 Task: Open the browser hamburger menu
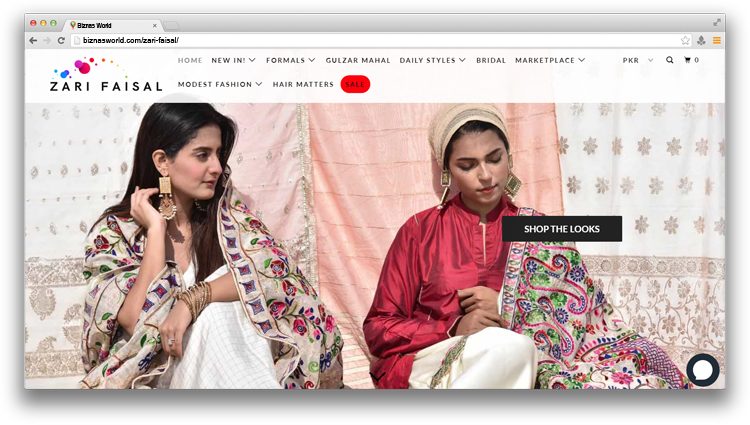tap(716, 40)
